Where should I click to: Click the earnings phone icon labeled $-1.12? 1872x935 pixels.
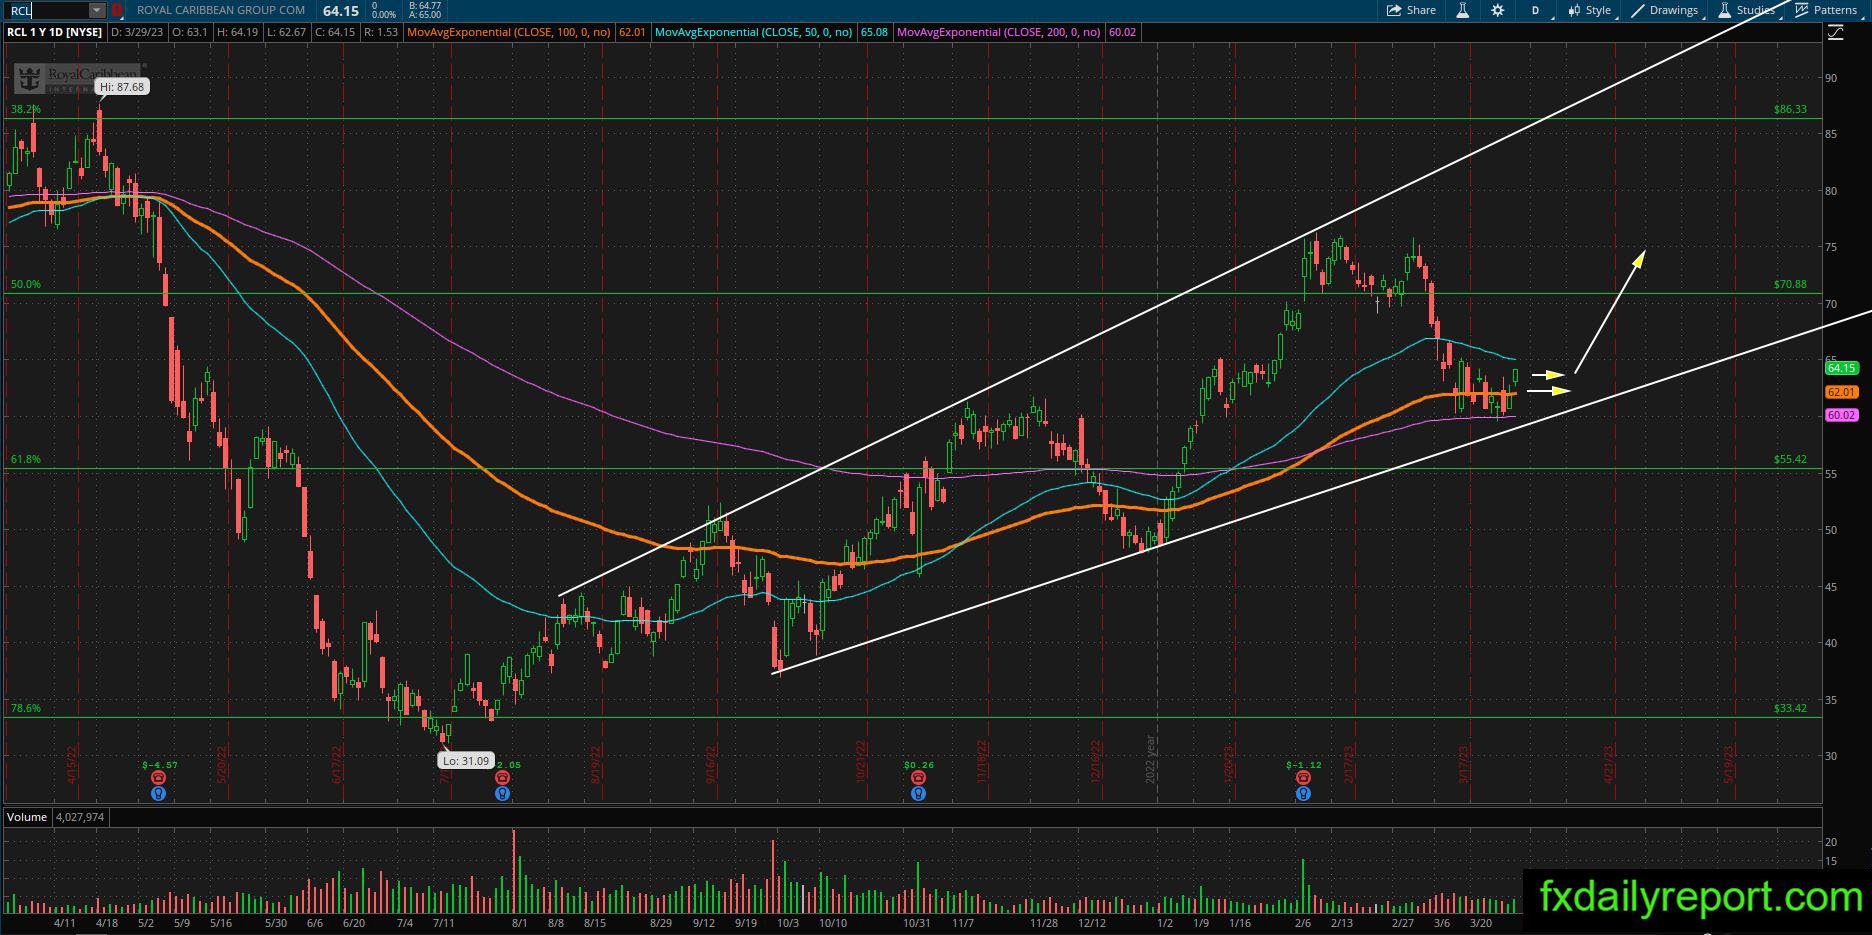pos(1303,778)
